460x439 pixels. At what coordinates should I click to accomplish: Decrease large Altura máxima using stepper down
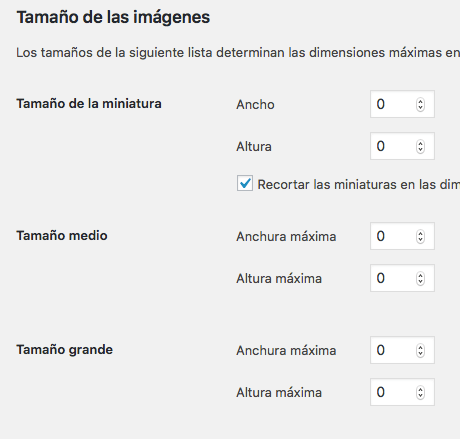[x=421, y=396]
